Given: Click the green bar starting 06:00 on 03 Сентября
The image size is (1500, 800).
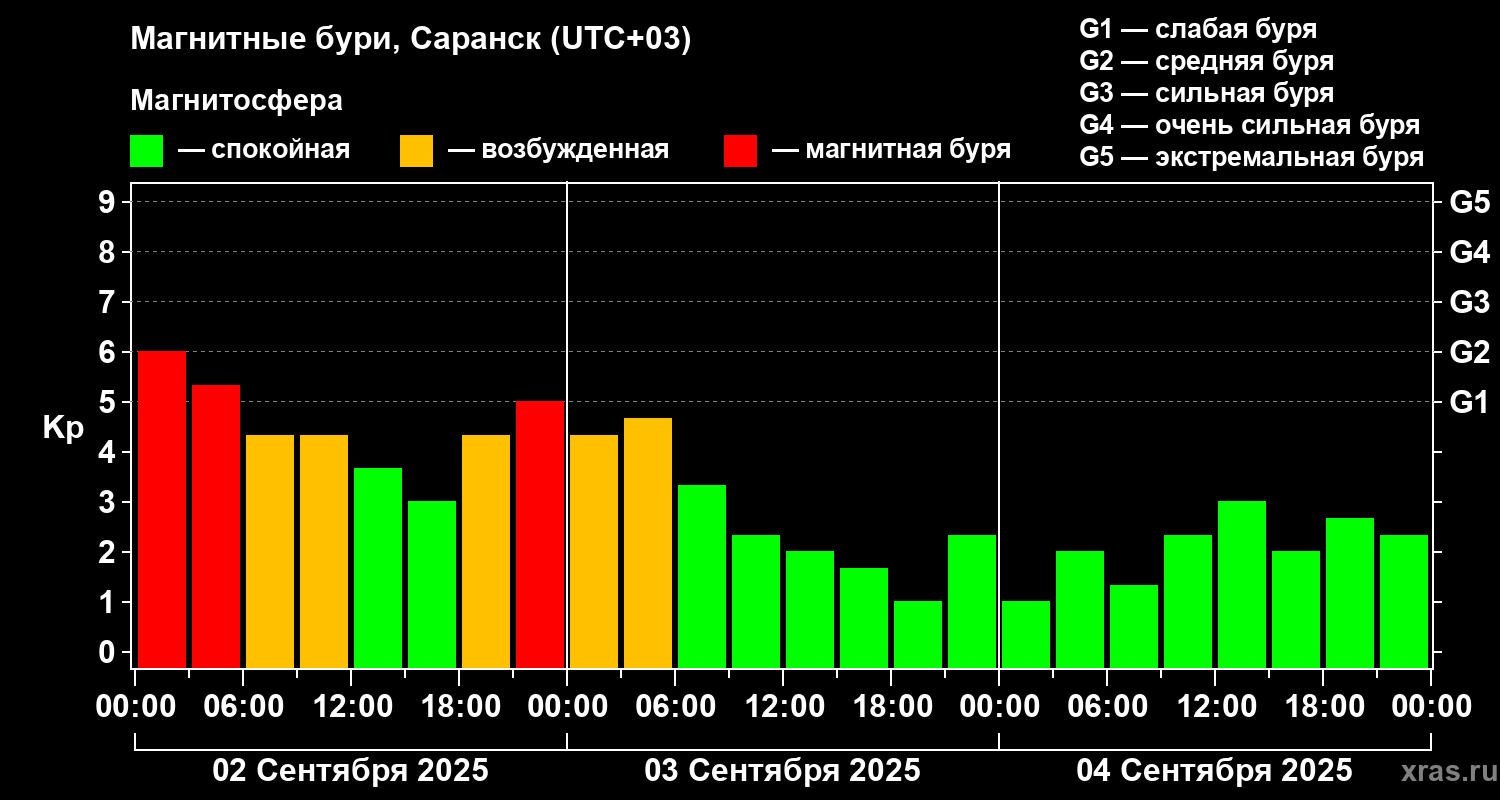Looking at the screenshot, I should click(702, 577).
